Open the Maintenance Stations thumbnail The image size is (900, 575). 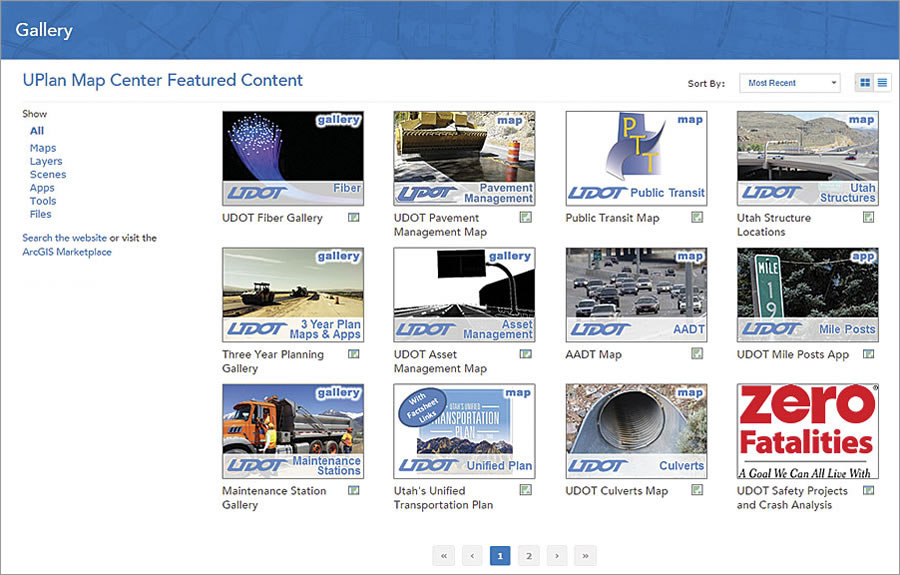tap(293, 432)
